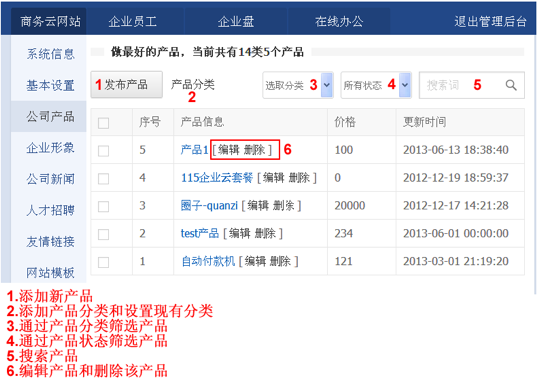Tick the select-all checkbox in table header
This screenshot has height=389, width=542.
(103, 123)
